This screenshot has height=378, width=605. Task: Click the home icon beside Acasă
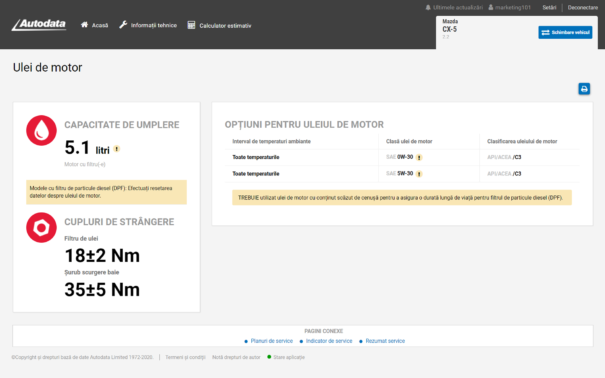tap(84, 25)
